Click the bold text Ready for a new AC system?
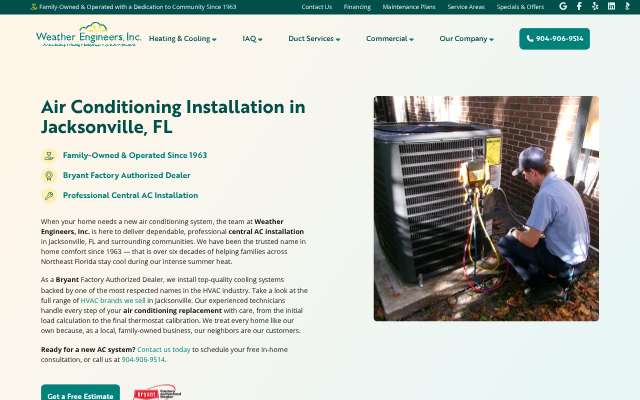This screenshot has width=640, height=400. pos(88,349)
